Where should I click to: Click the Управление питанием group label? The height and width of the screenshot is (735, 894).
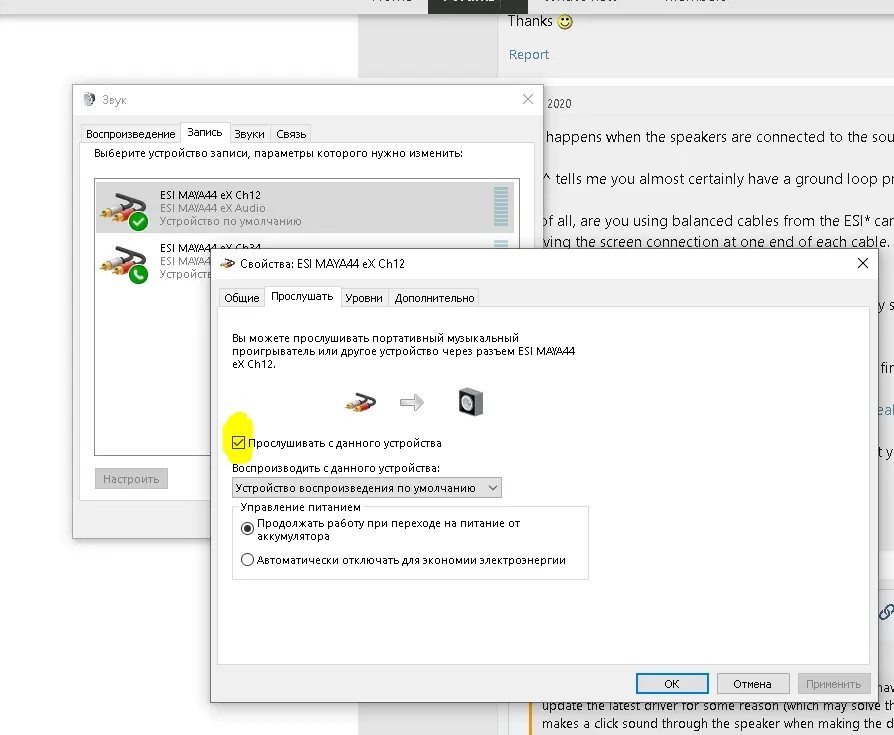[300, 507]
